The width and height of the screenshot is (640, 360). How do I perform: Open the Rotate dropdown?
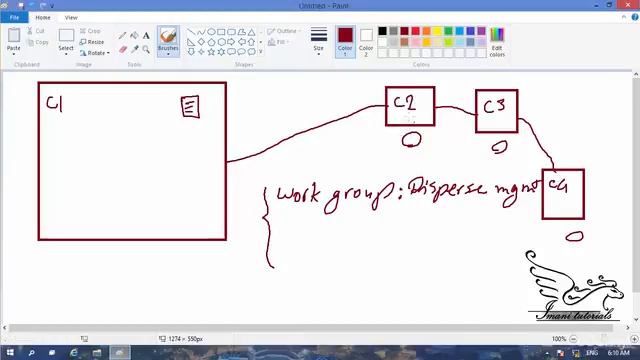tap(95, 53)
